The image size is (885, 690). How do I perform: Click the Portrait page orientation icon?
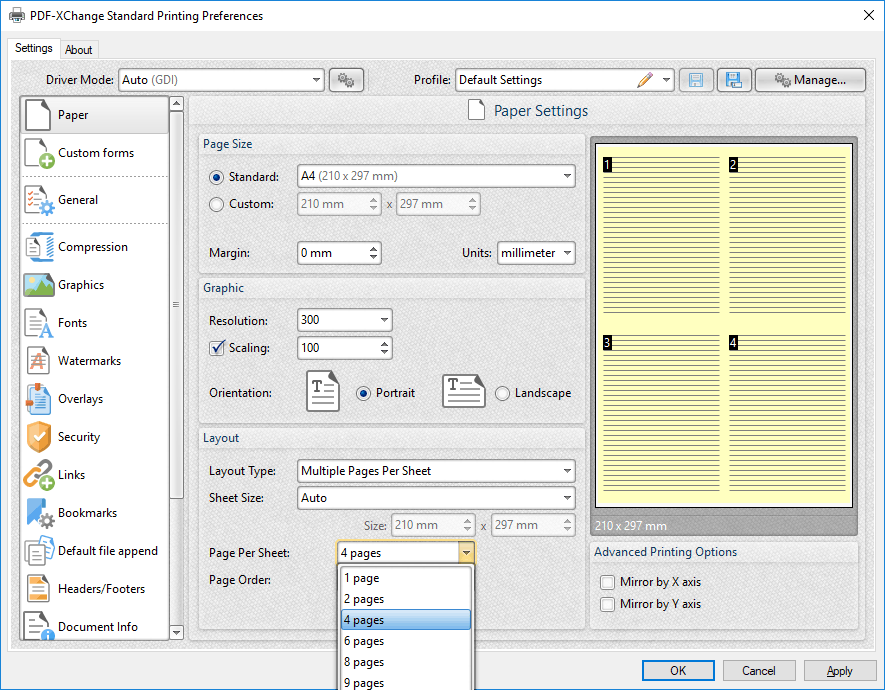tap(323, 391)
